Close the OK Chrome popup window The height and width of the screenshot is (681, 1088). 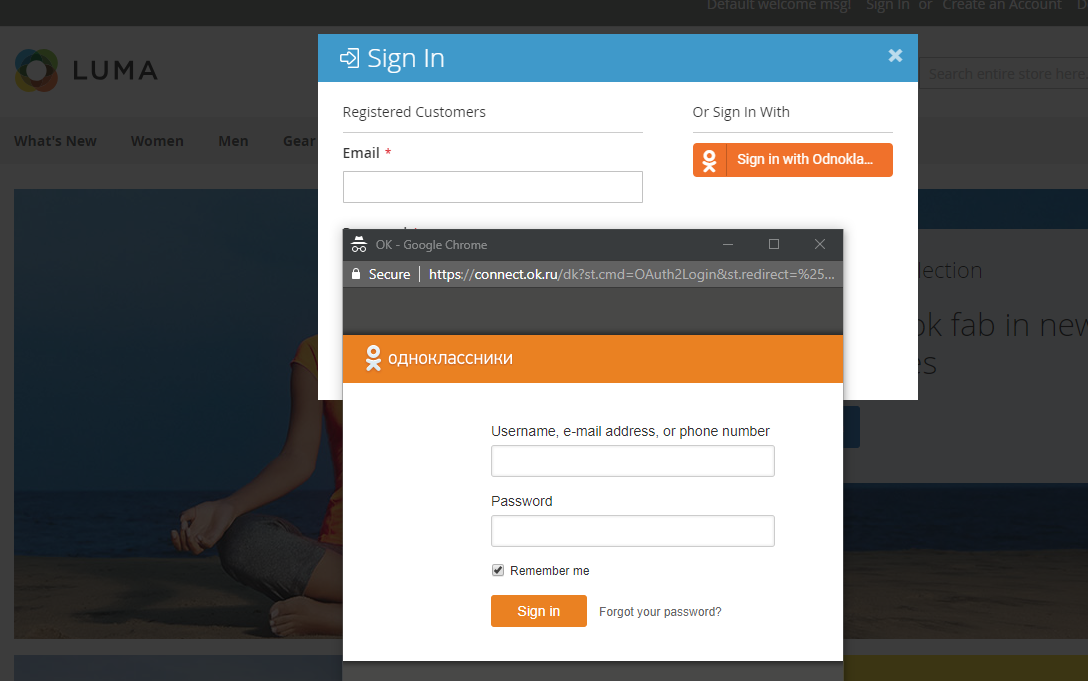click(x=820, y=245)
